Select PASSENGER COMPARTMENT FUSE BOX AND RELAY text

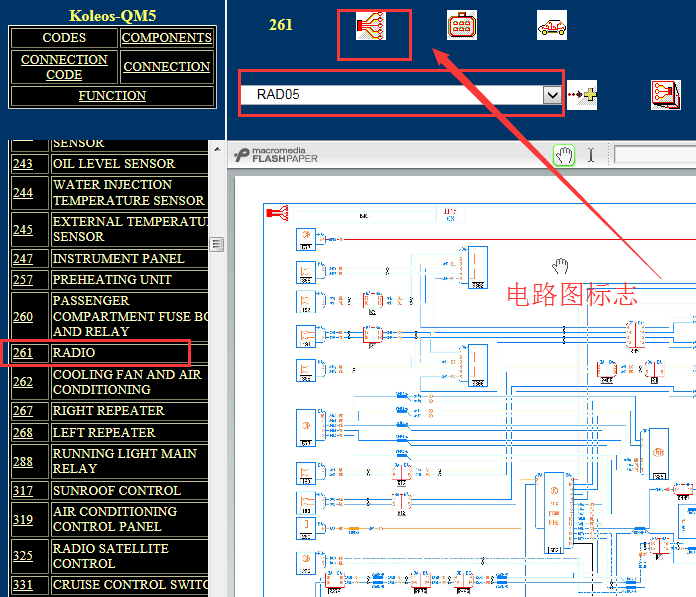[x=130, y=316]
